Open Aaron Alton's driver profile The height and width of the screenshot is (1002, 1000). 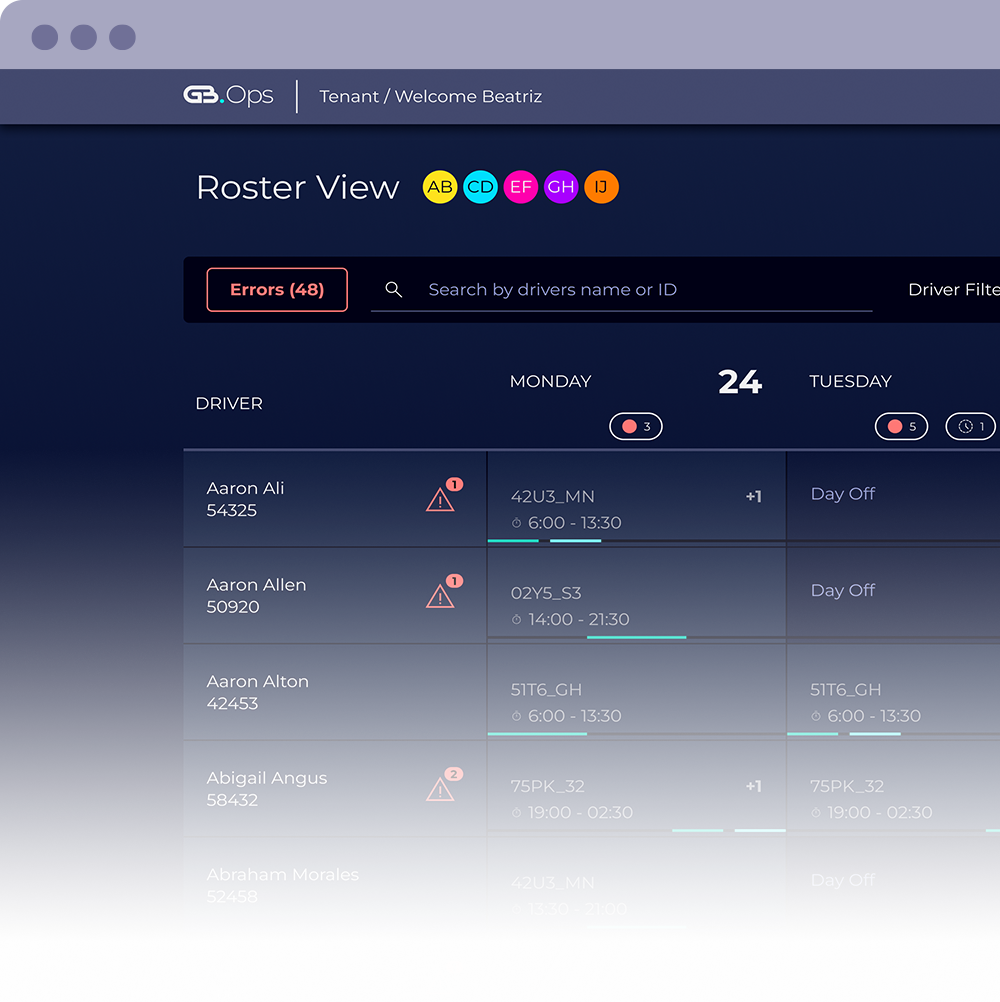tap(257, 690)
